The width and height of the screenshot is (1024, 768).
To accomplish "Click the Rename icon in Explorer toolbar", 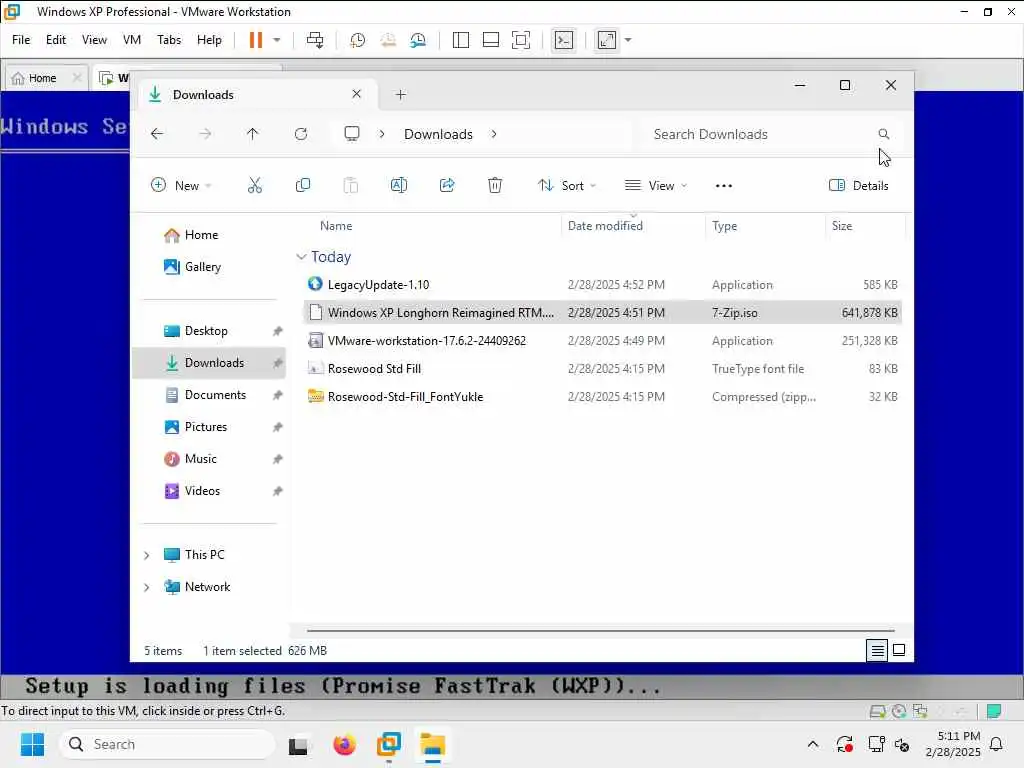I will pos(398,185).
